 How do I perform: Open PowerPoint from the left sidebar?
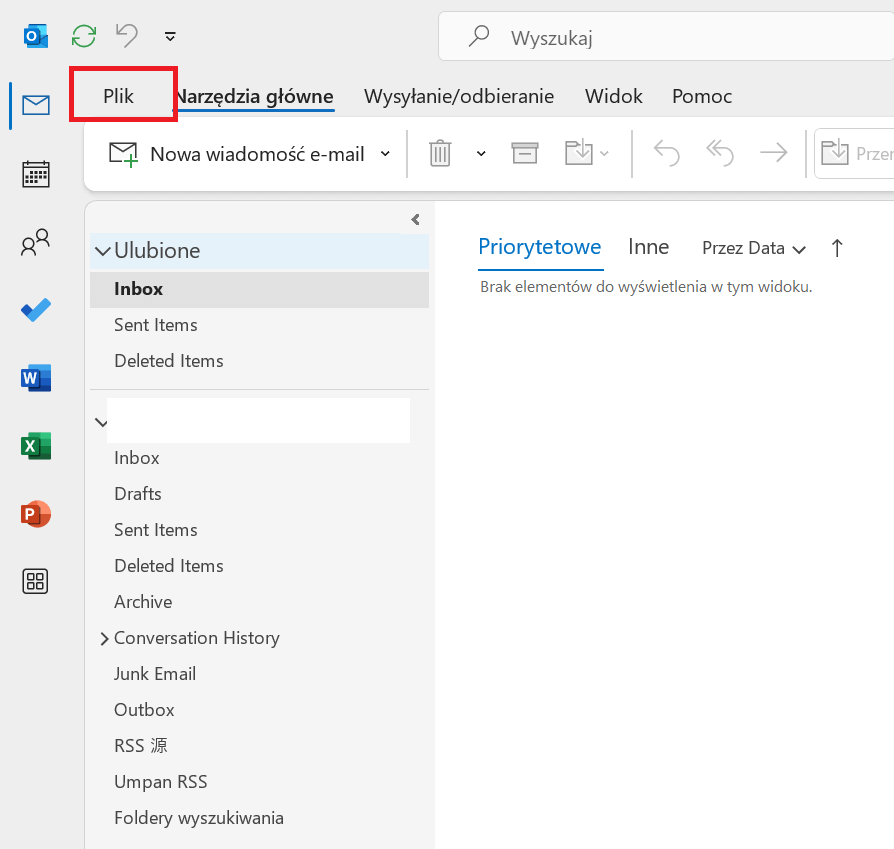point(36,514)
